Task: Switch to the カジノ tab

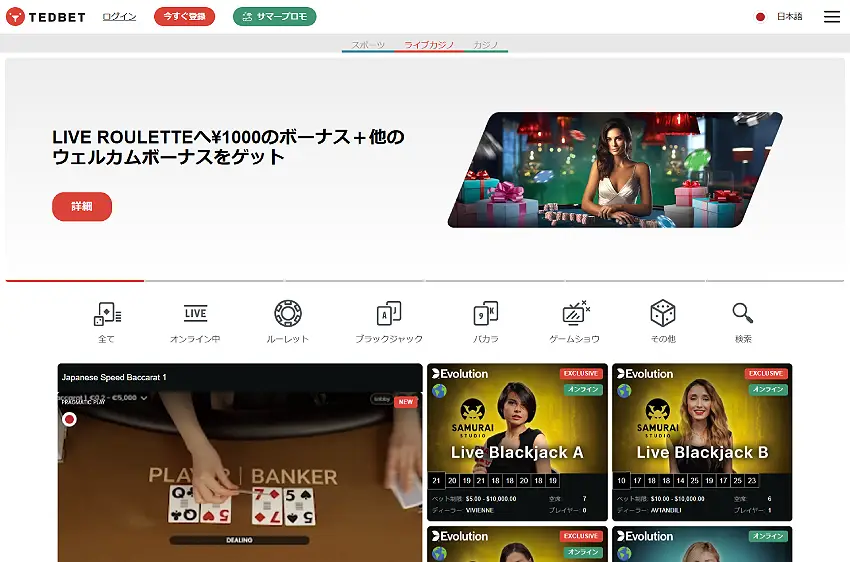Action: [x=486, y=44]
